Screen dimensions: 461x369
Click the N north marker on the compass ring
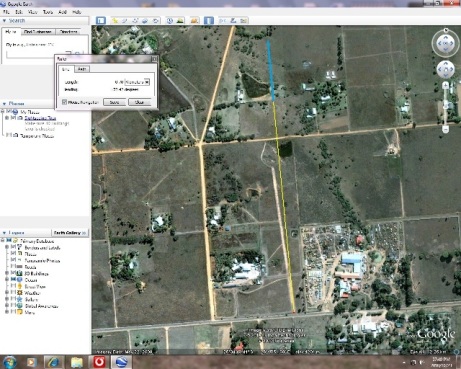click(x=446, y=30)
